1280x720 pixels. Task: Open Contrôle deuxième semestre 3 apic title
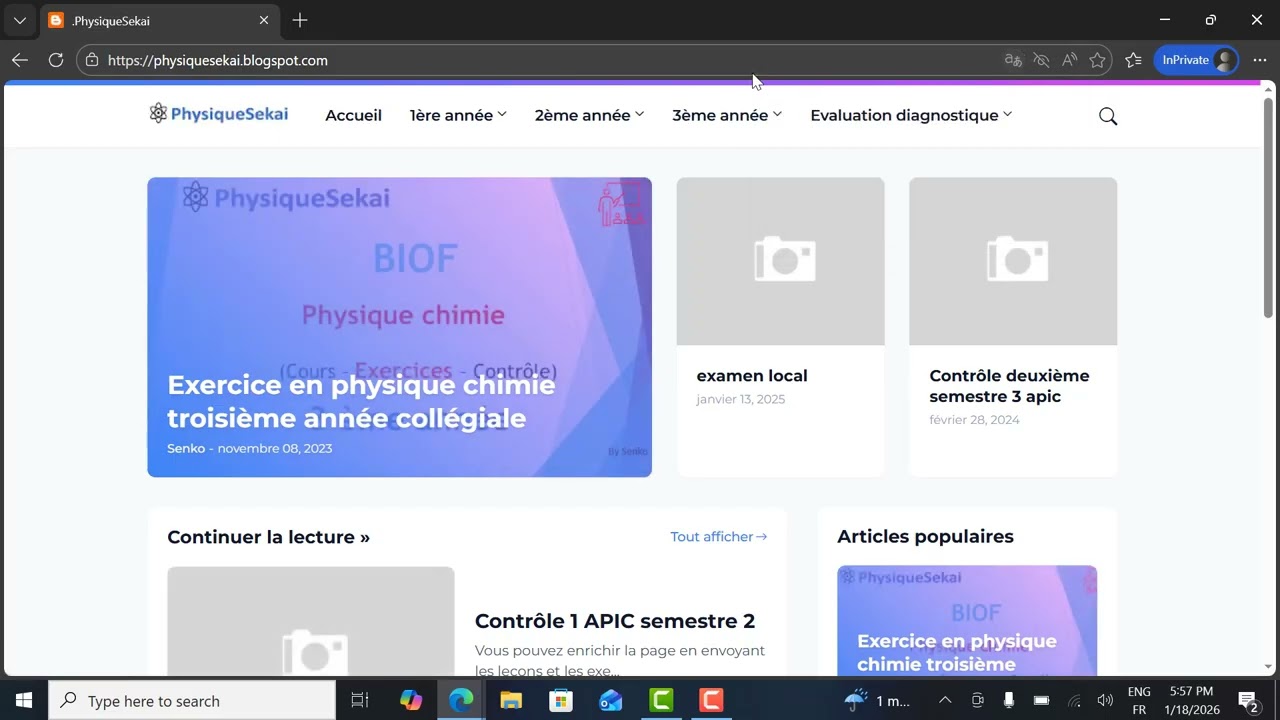coord(1009,386)
